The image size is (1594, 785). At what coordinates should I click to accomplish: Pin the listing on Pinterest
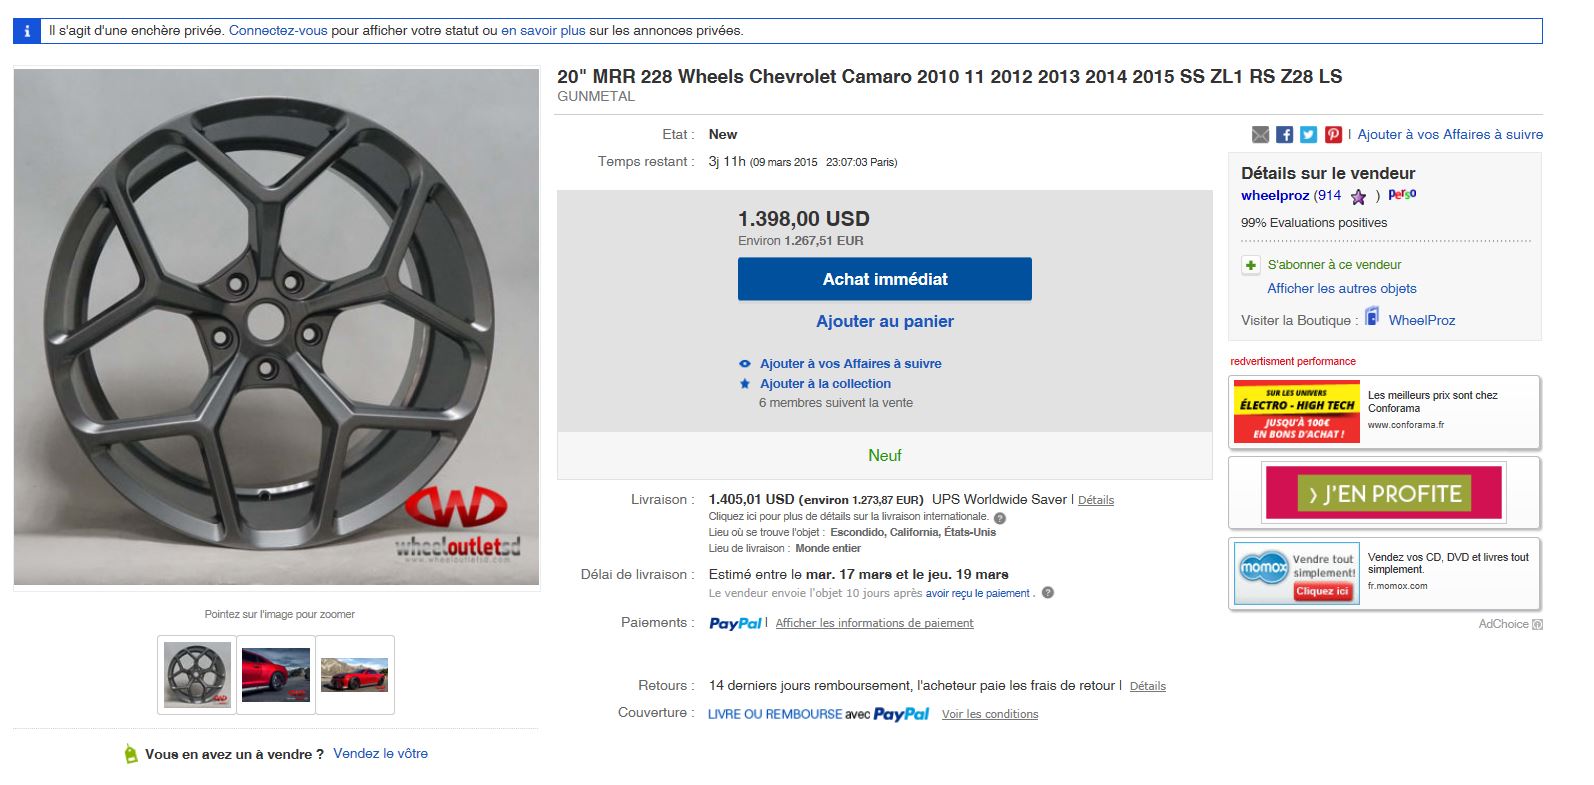[1333, 135]
